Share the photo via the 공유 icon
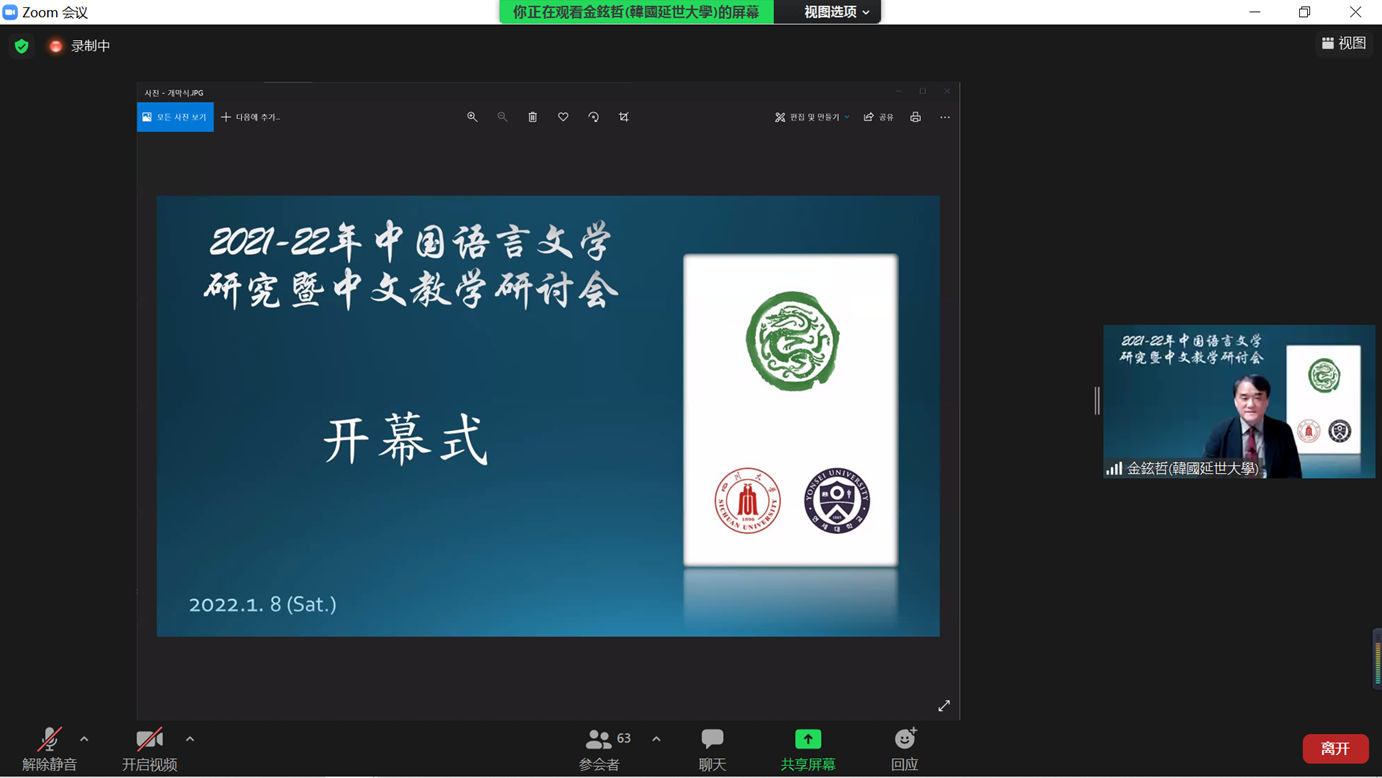This screenshot has width=1382, height=778. click(879, 117)
